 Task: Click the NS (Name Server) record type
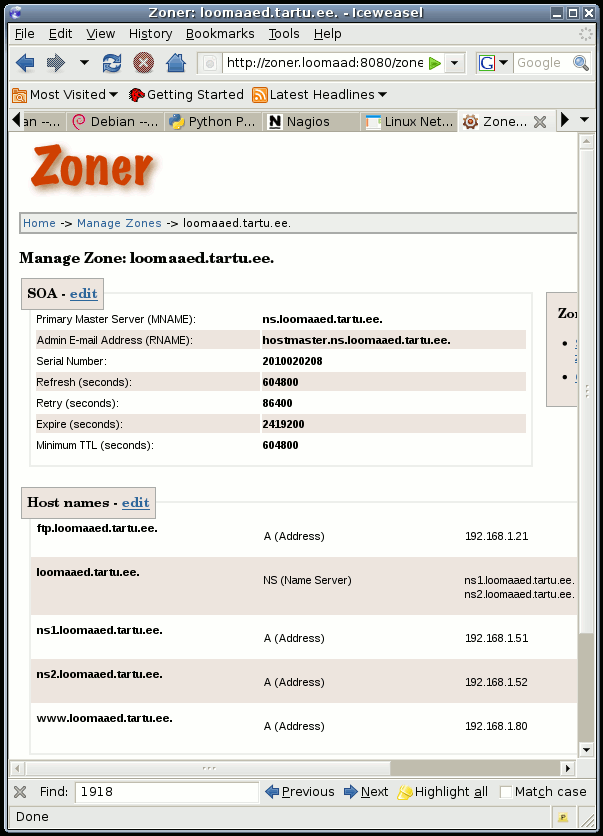(x=307, y=580)
